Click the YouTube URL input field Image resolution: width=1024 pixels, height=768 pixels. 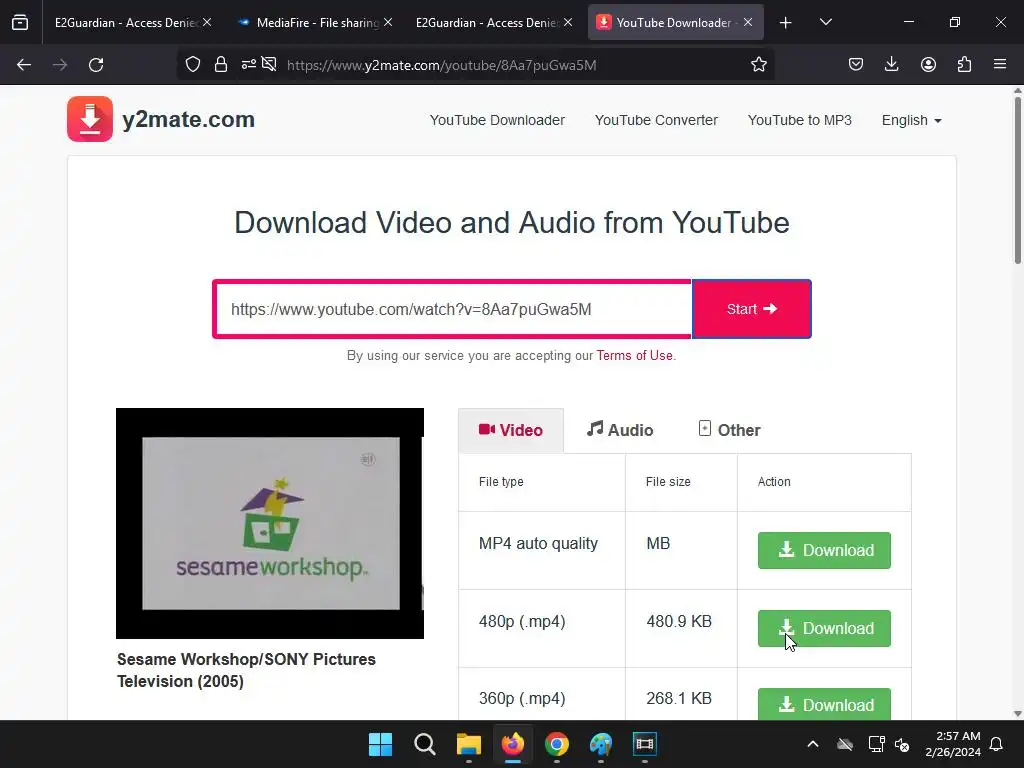point(452,309)
